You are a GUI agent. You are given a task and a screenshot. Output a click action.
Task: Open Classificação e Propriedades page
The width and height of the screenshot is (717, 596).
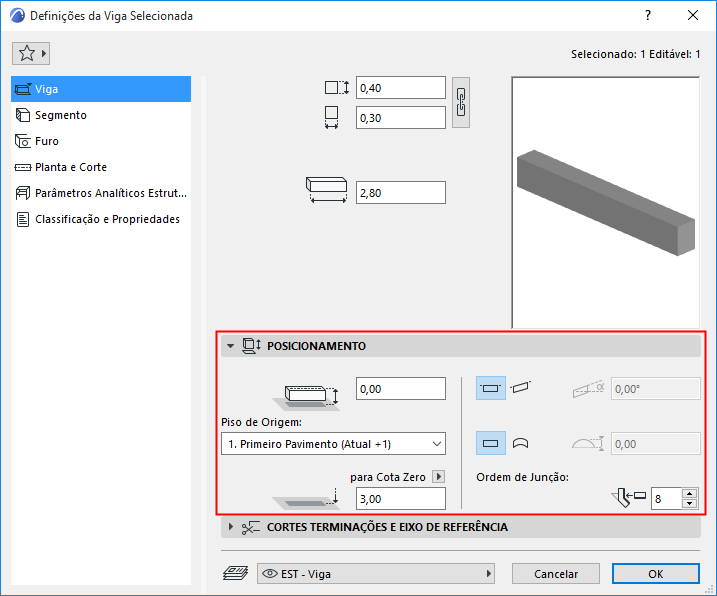point(101,220)
